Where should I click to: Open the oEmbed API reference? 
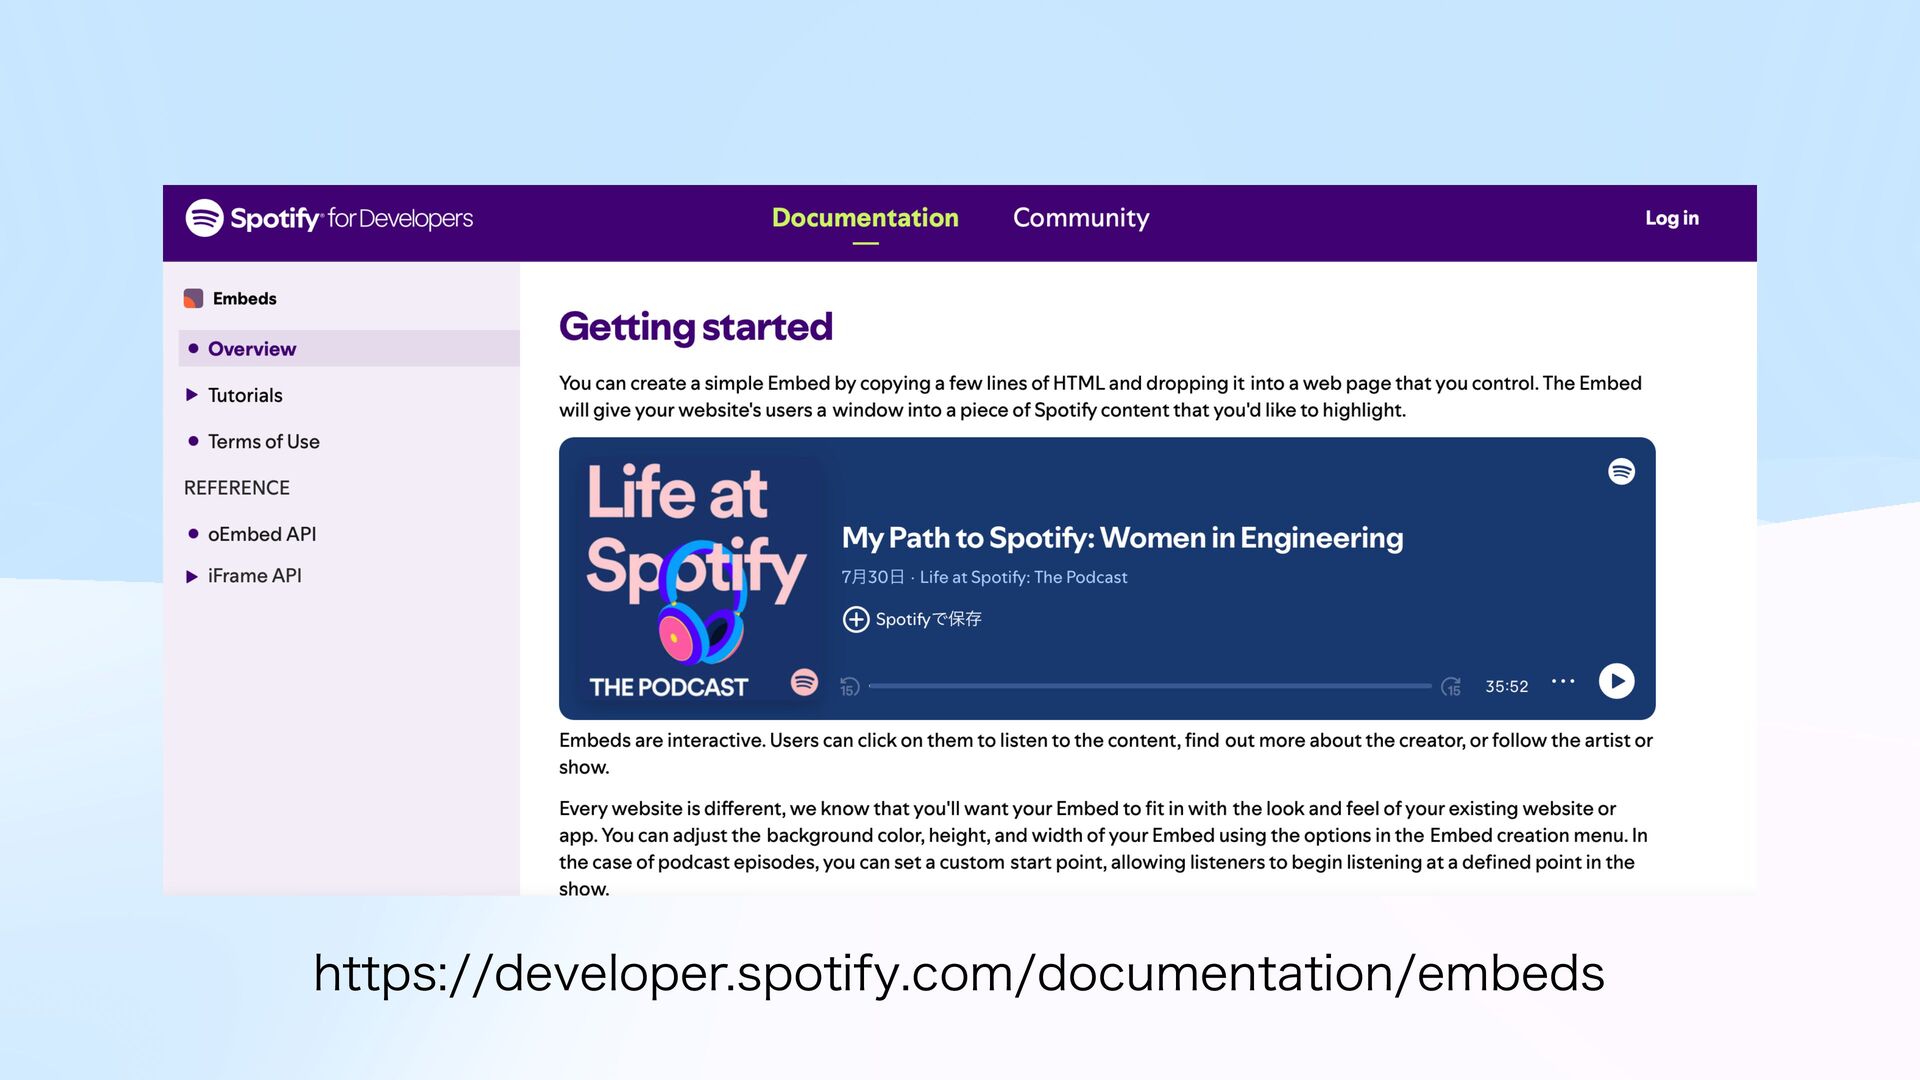click(262, 535)
